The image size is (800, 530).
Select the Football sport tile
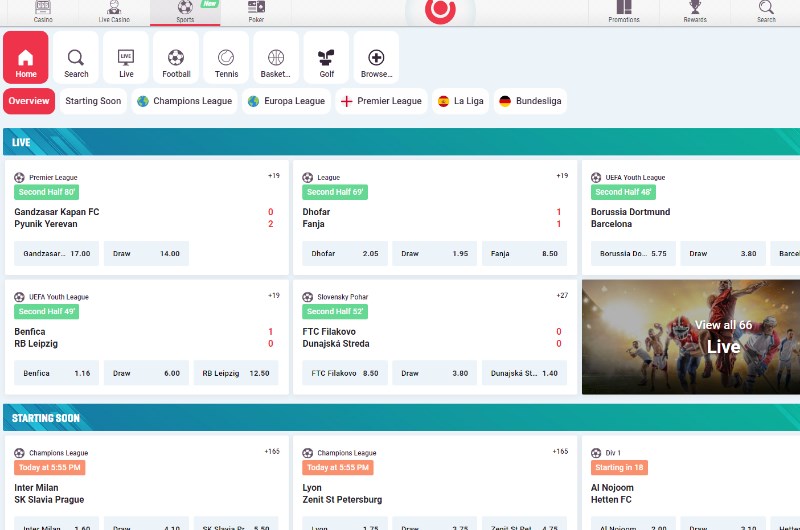click(176, 57)
